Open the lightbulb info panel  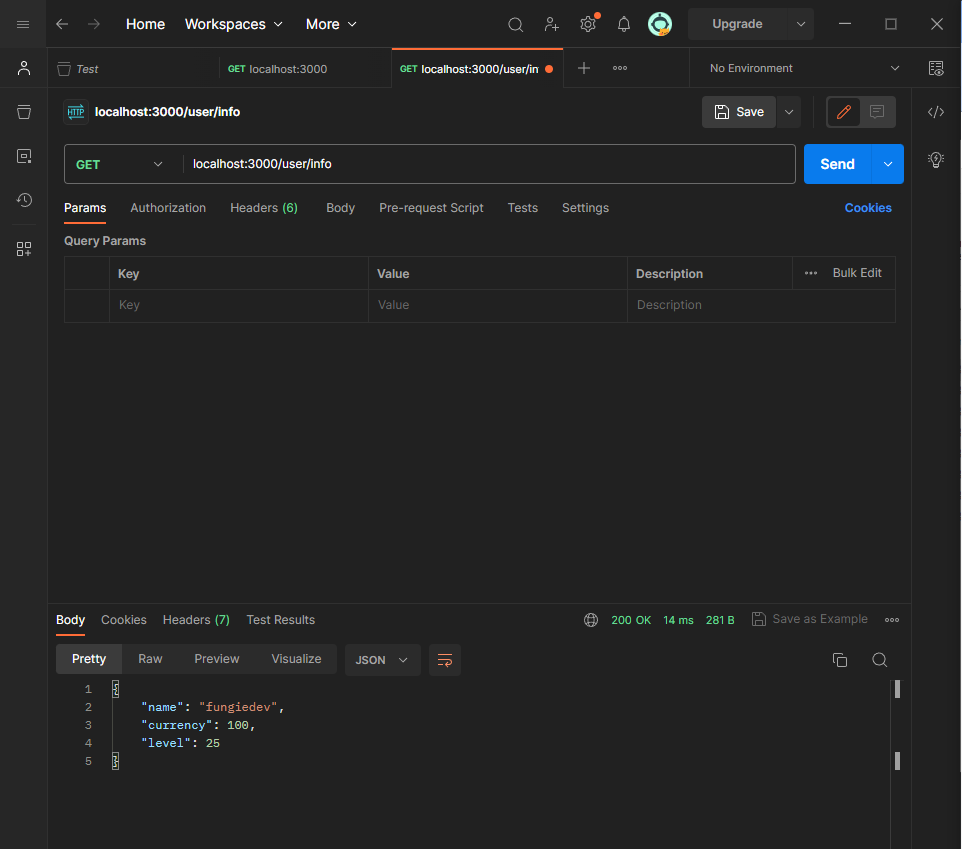(x=936, y=159)
